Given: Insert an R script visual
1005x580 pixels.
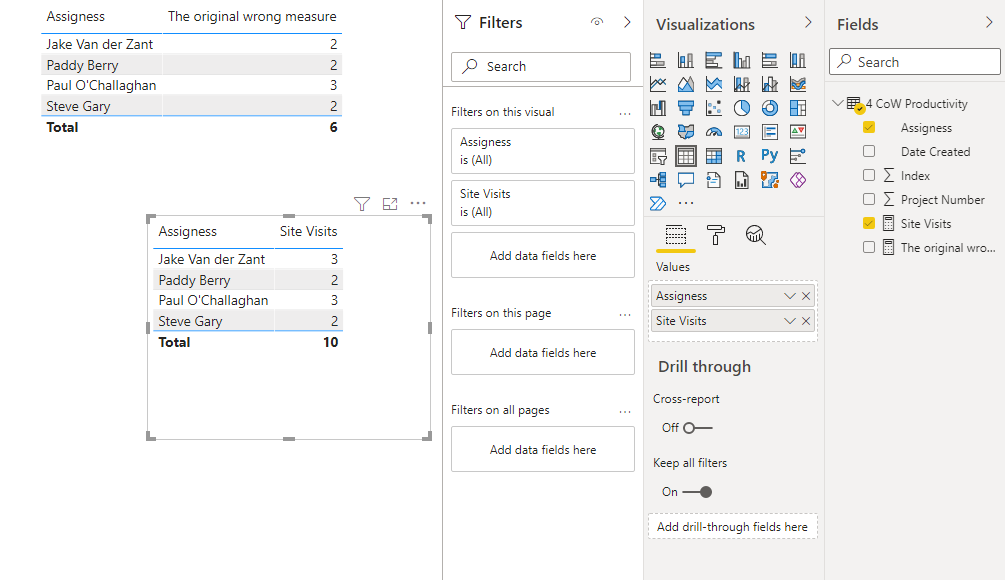Looking at the screenshot, I should click(x=742, y=156).
